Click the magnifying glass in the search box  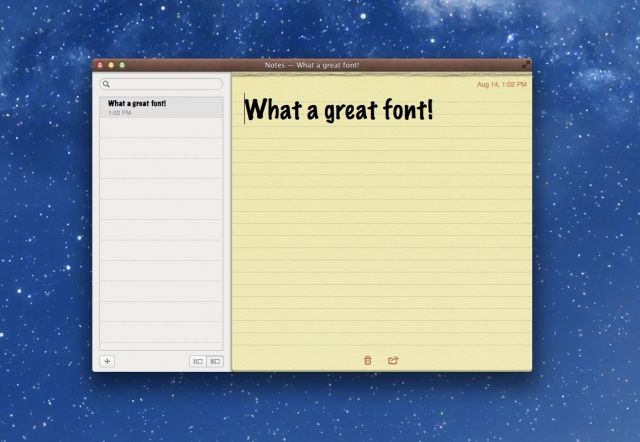tap(106, 84)
